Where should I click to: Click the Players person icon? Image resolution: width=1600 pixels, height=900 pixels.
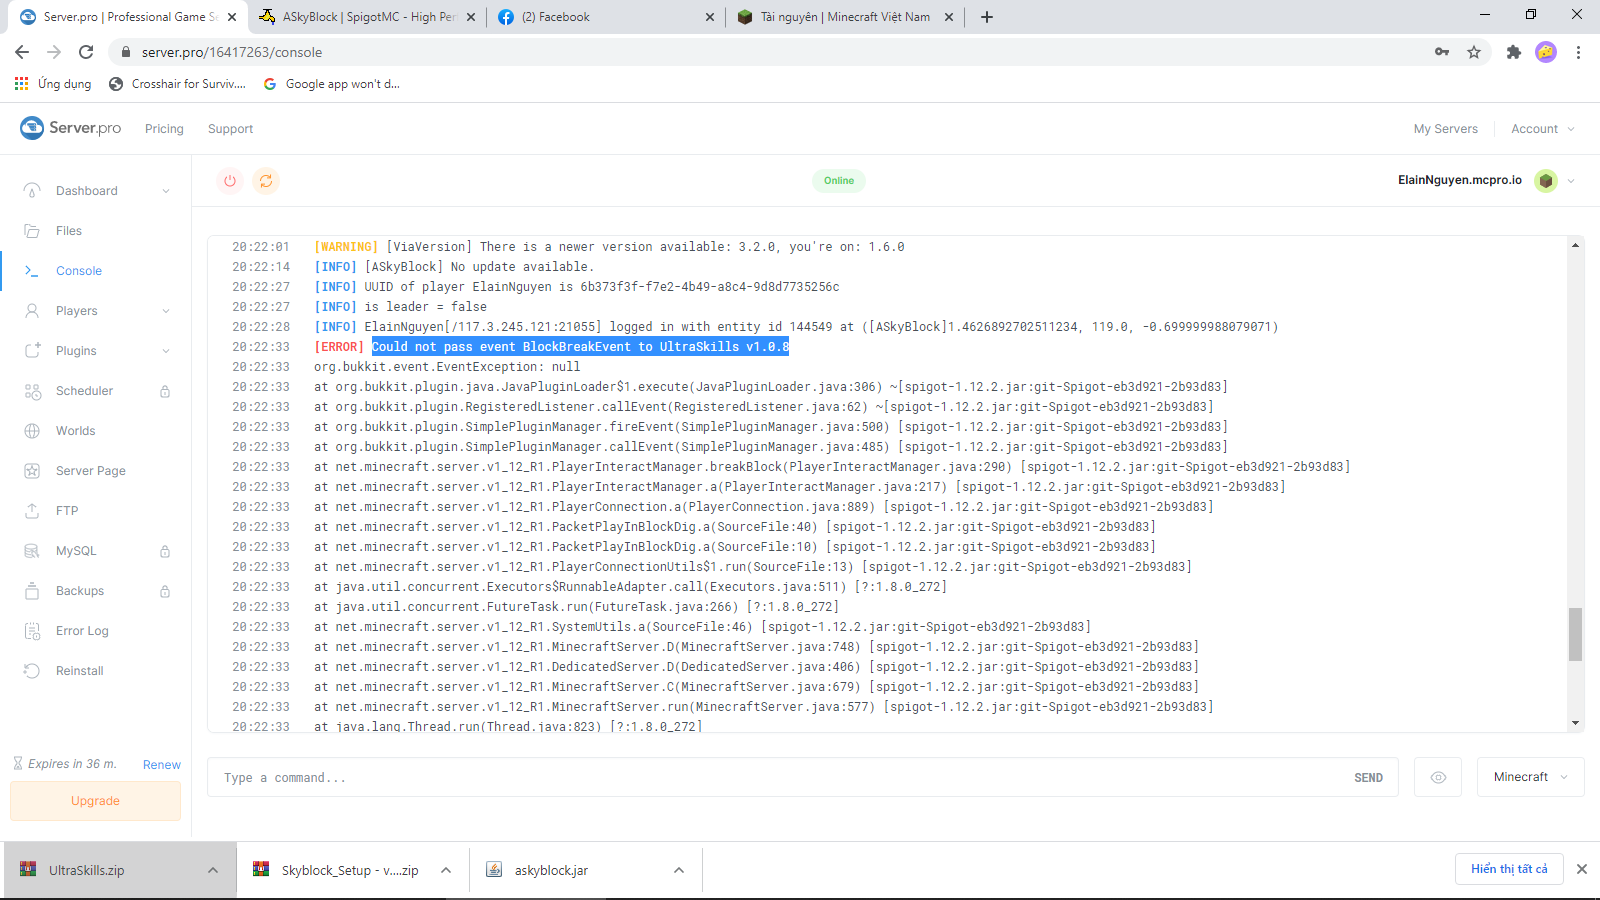(32, 311)
